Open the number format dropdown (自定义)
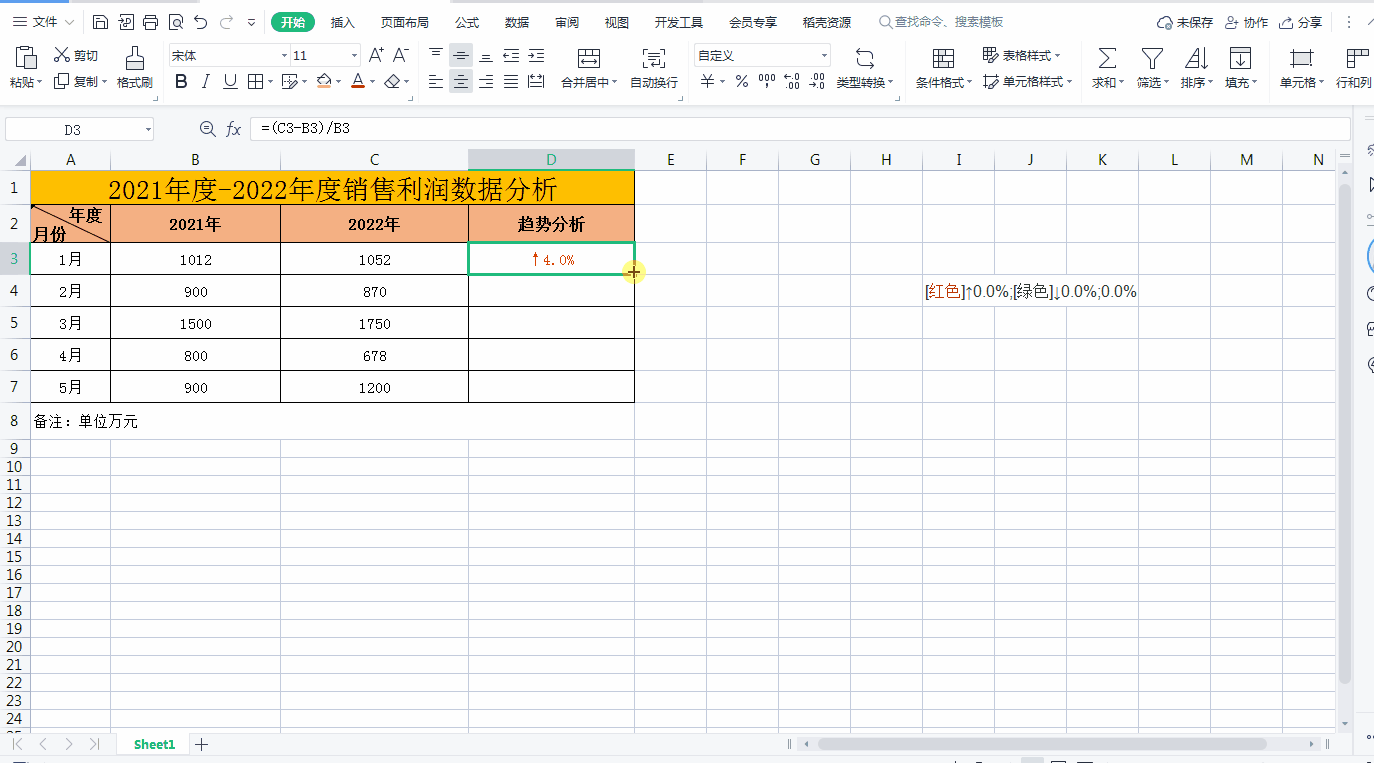This screenshot has height=763, width=1374. point(824,56)
